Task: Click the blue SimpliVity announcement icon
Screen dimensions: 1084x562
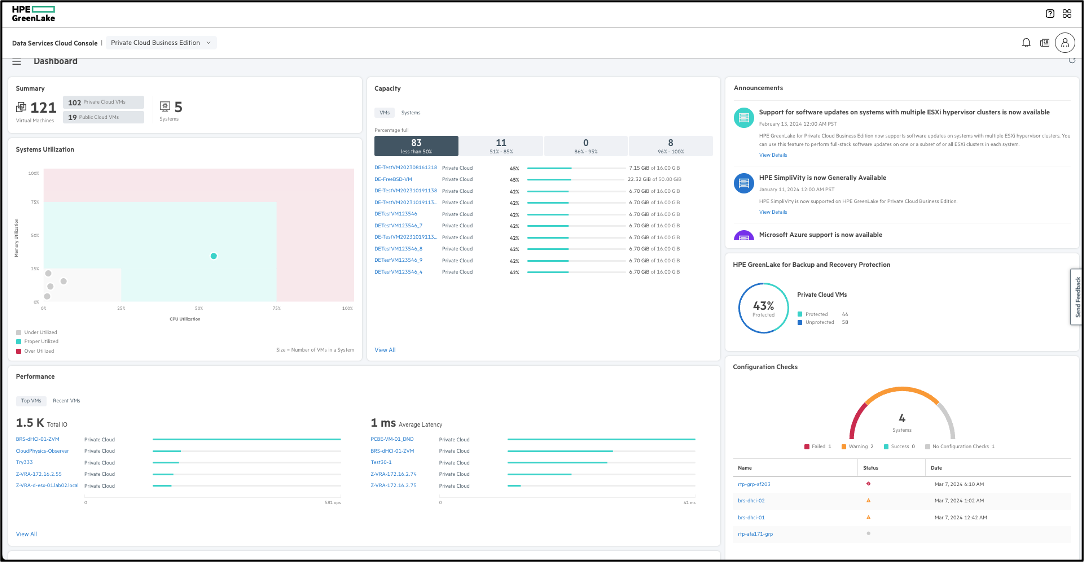Action: (x=744, y=183)
